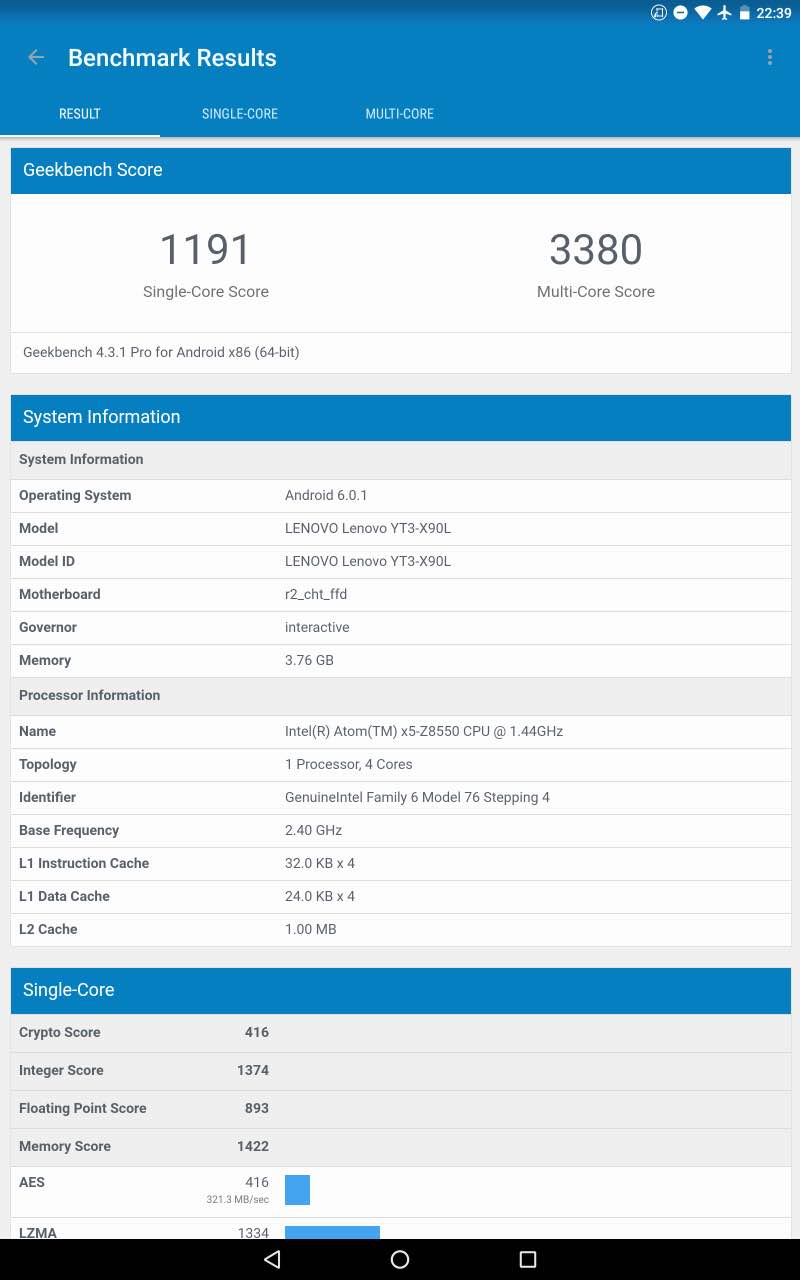
Task: Tap the LZMA benchmark score bar
Action: 332,1232
